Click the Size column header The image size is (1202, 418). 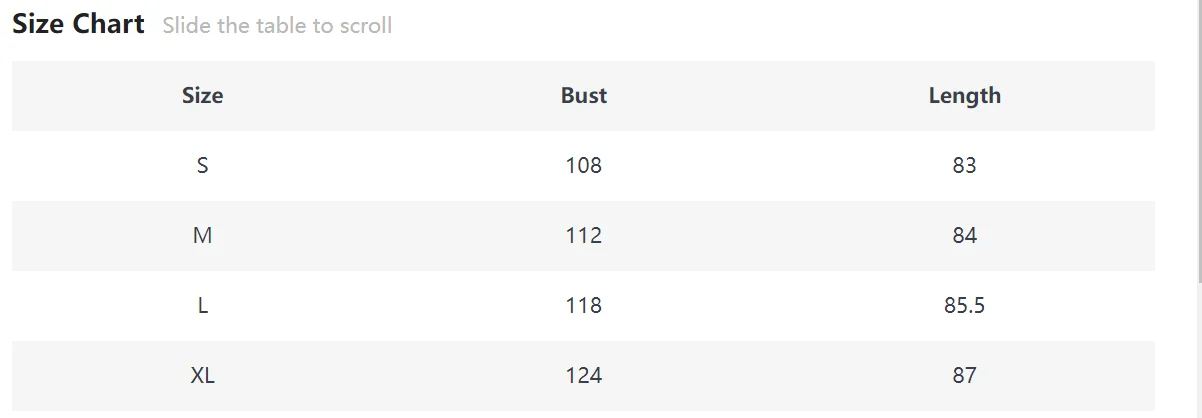pos(202,96)
